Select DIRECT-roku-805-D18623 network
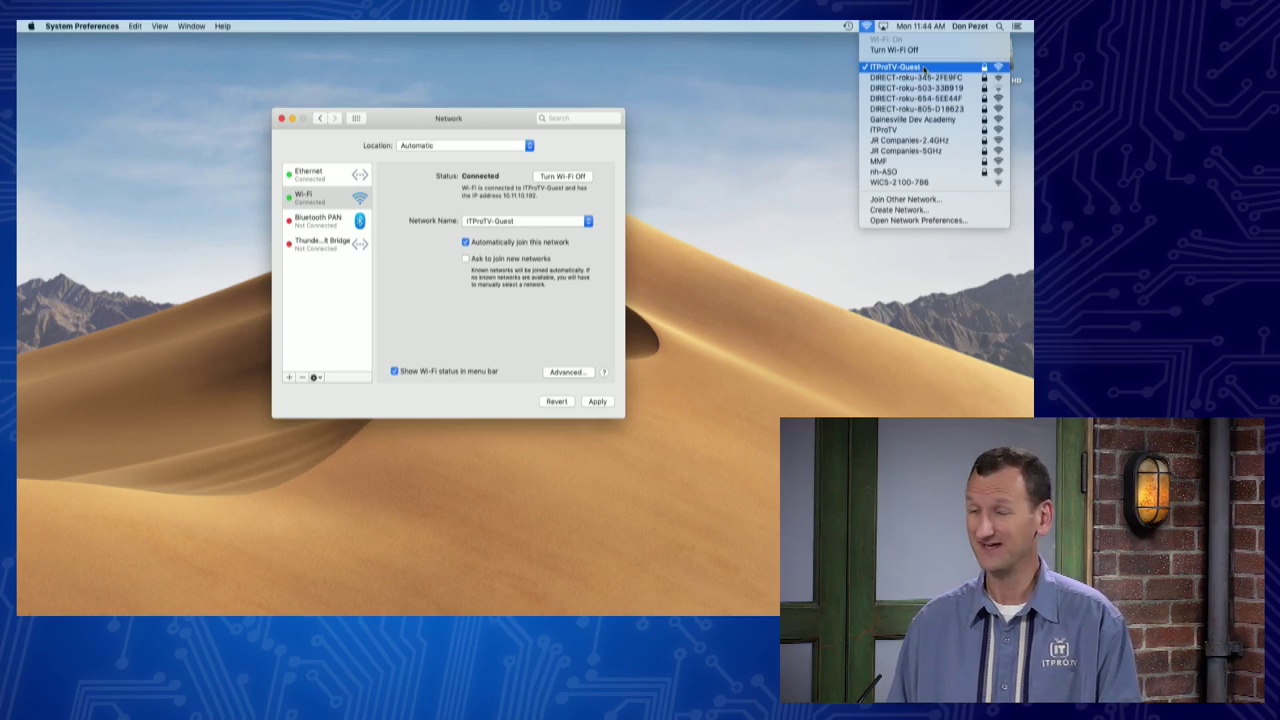1280x720 pixels. (934, 109)
